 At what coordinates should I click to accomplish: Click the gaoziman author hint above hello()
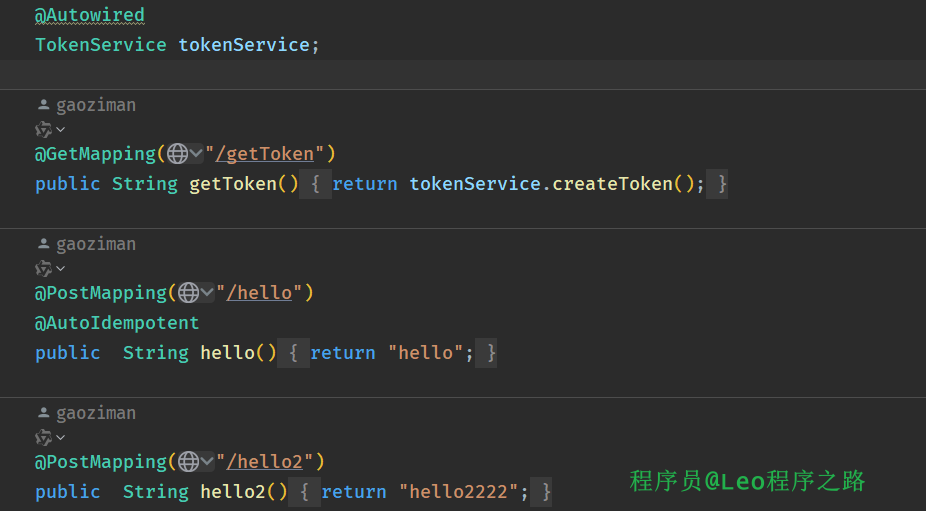coord(95,244)
